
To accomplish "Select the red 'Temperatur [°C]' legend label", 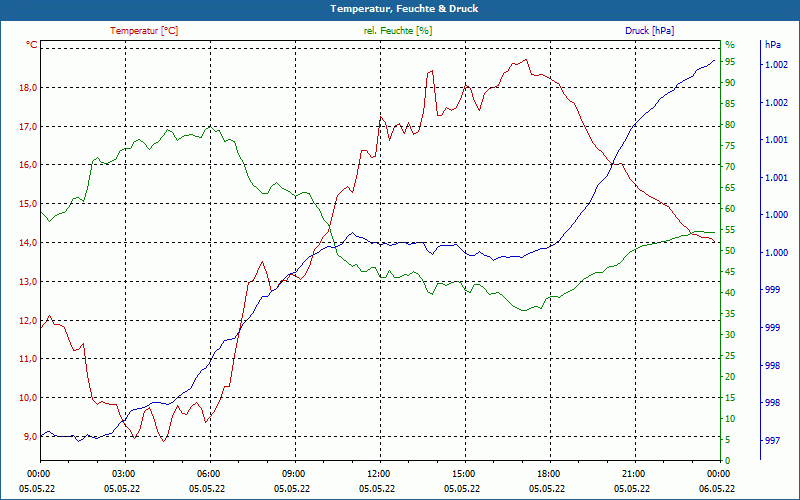I will click(x=144, y=31).
